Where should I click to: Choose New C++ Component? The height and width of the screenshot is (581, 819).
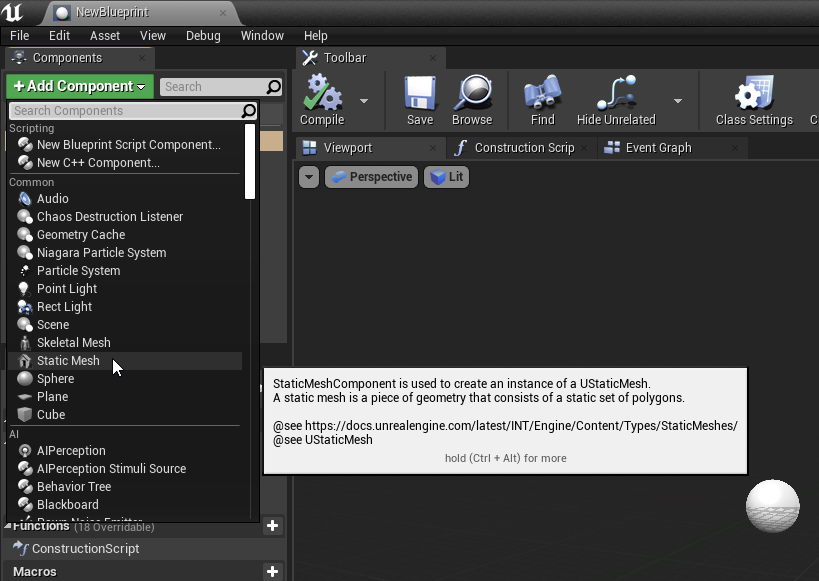[125, 162]
